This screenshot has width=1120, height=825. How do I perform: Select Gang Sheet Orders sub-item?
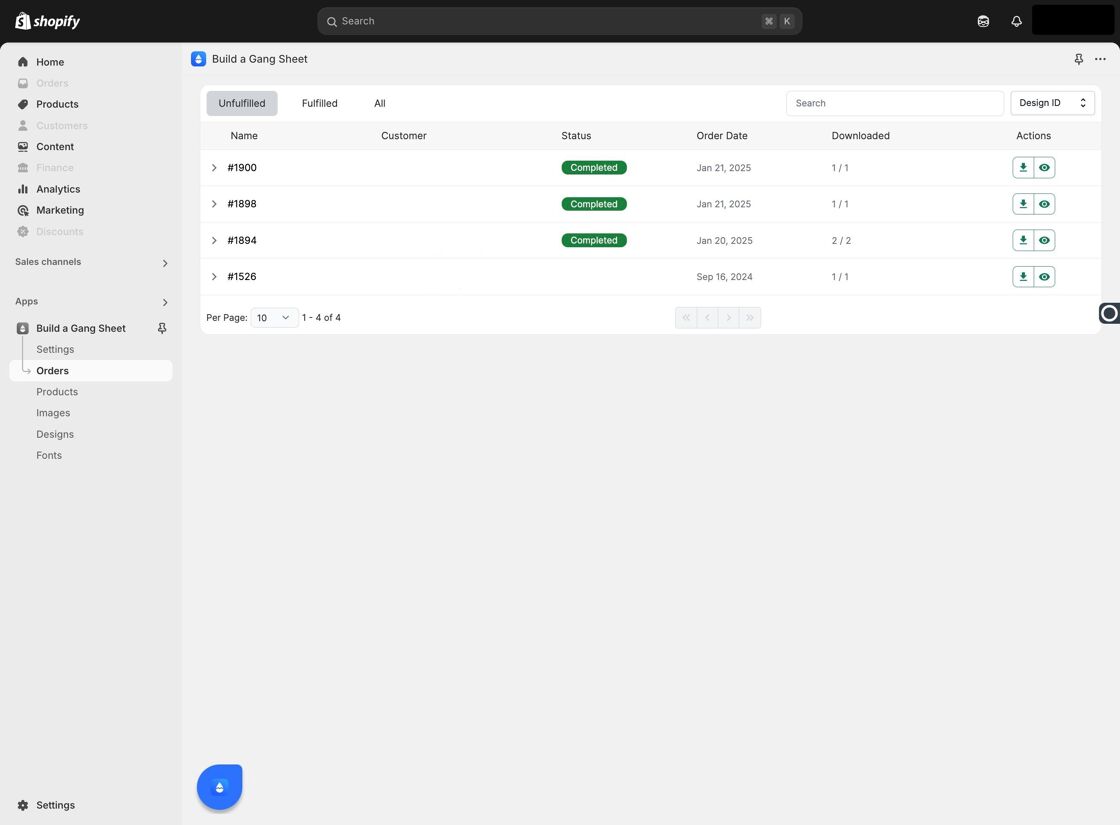(x=91, y=371)
